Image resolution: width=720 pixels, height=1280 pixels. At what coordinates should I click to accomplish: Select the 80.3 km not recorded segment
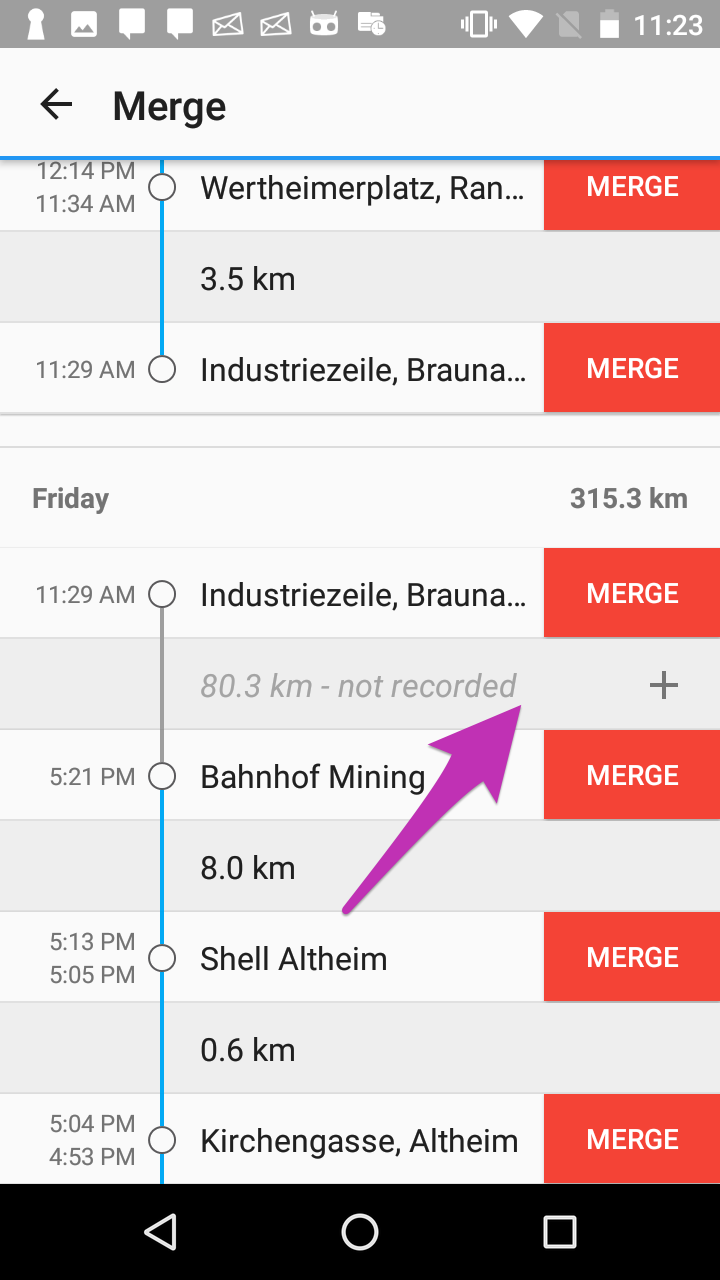click(358, 685)
